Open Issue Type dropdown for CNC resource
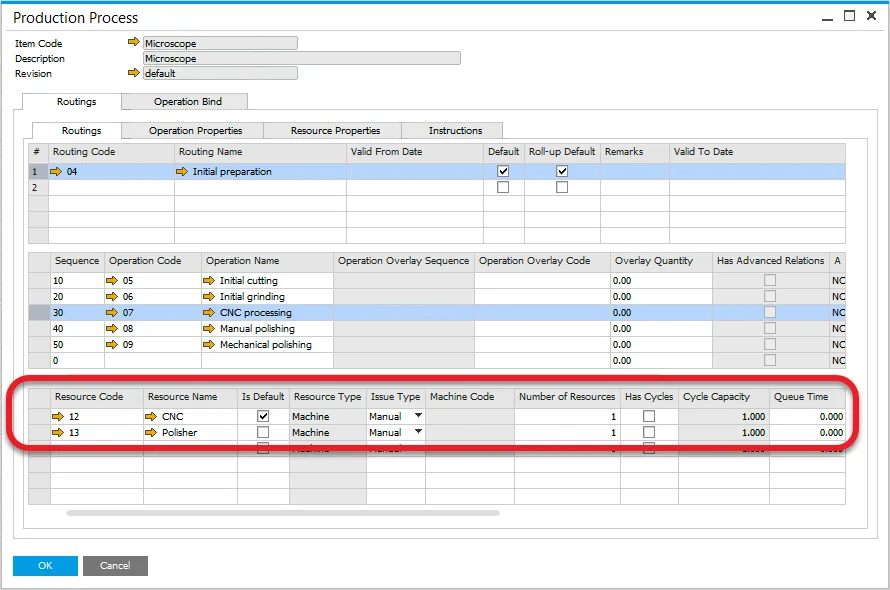This screenshot has height=590, width=890. coord(418,416)
